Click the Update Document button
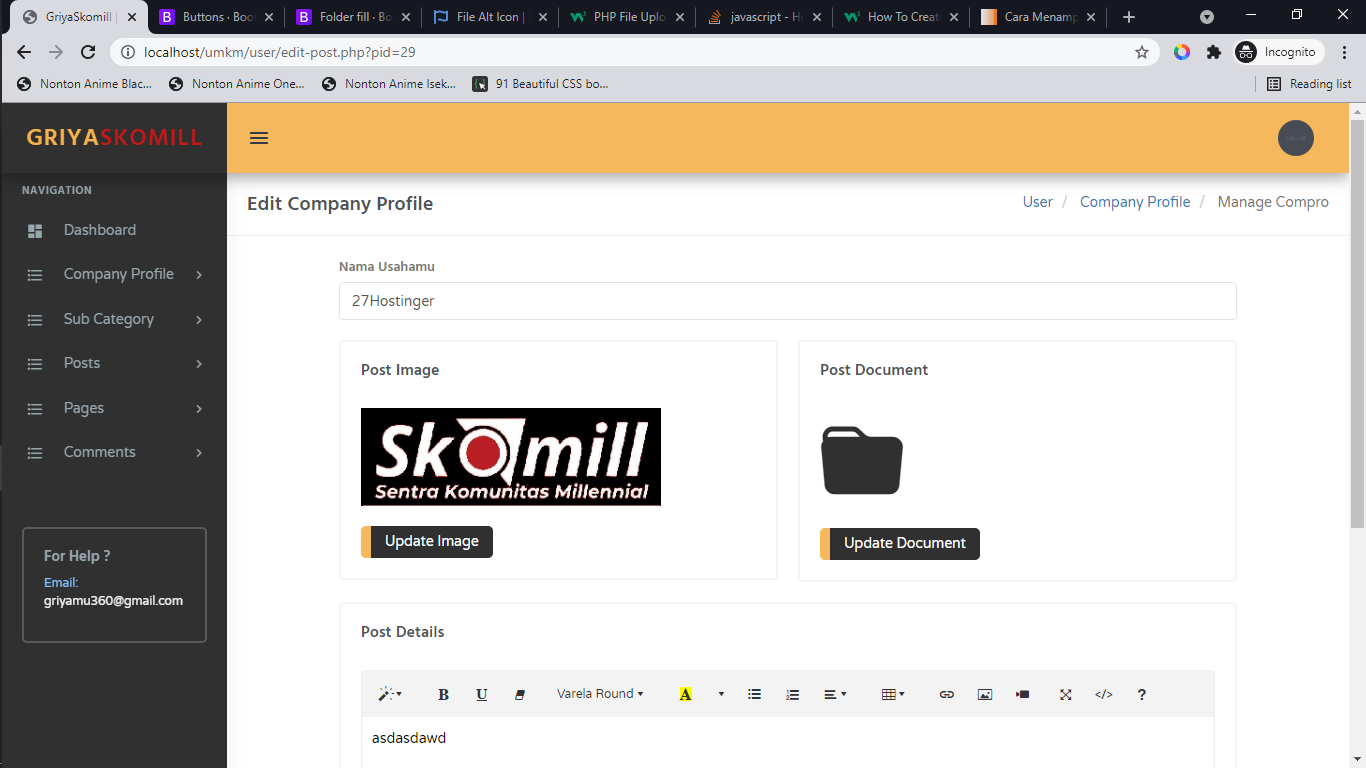 pyautogui.click(x=904, y=543)
